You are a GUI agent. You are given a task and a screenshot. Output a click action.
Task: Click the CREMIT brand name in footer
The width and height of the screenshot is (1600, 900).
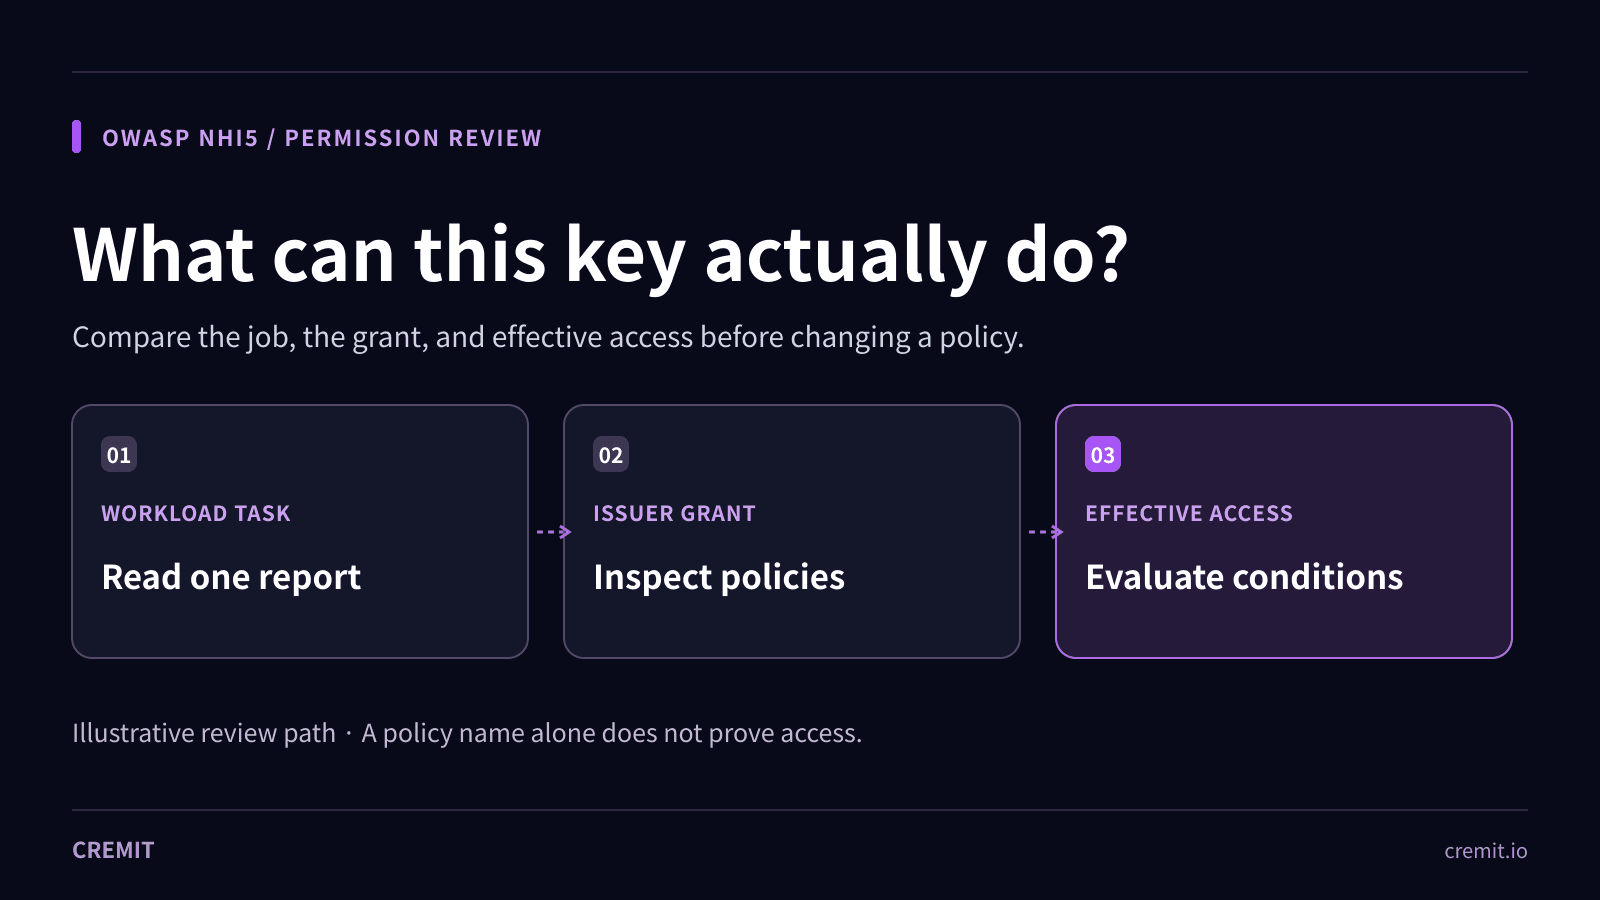pos(113,850)
